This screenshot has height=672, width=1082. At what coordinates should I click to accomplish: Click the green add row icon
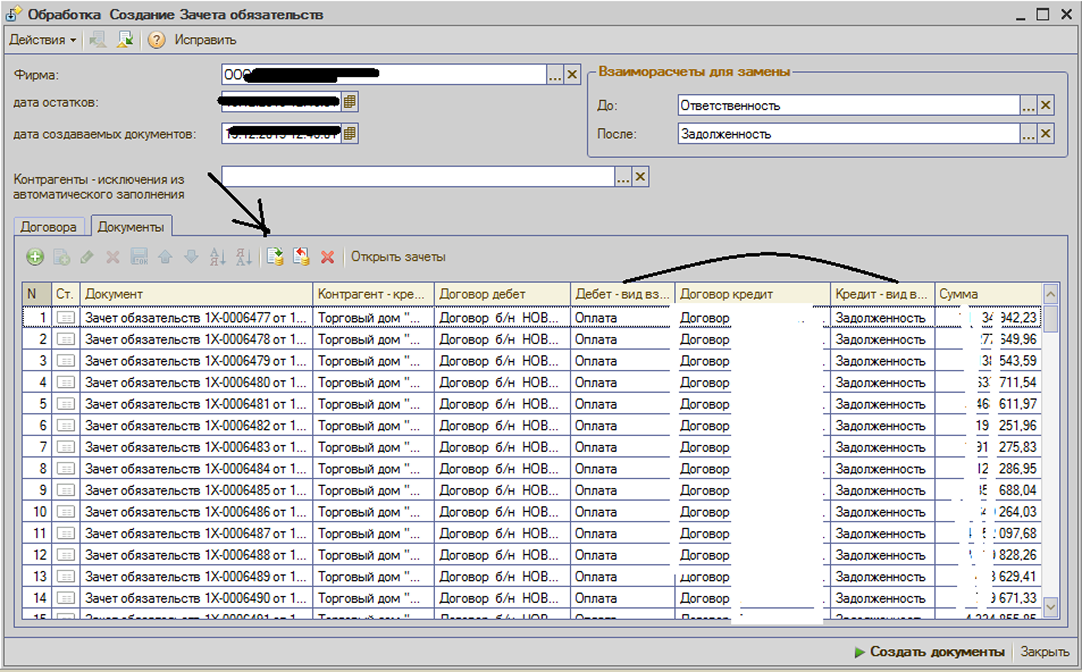pos(35,257)
